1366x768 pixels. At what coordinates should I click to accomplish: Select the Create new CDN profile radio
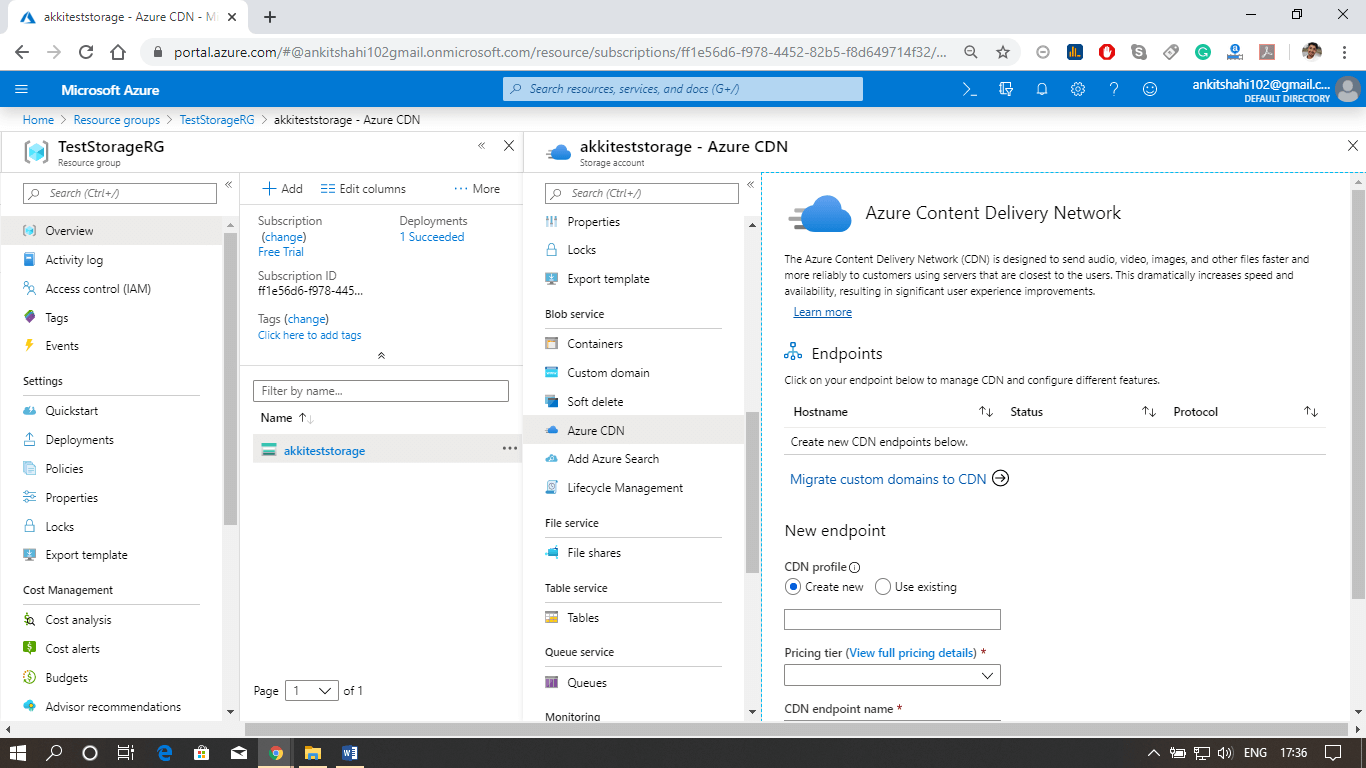point(793,587)
